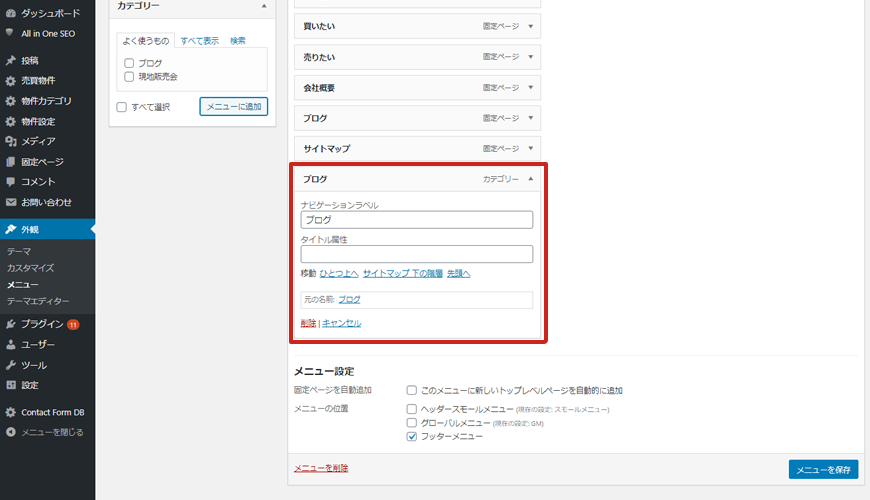Check the ブログ category checkbox

point(129,63)
